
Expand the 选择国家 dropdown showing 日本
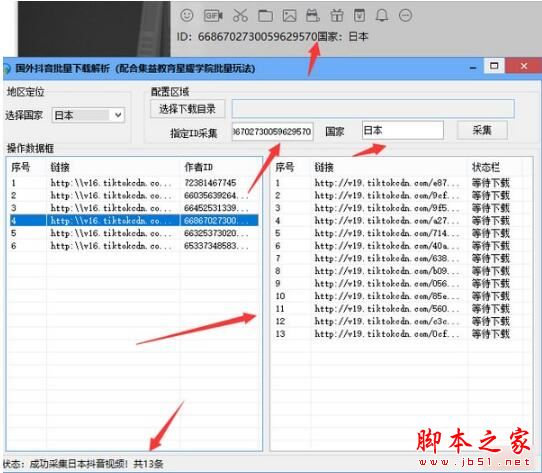(88, 115)
